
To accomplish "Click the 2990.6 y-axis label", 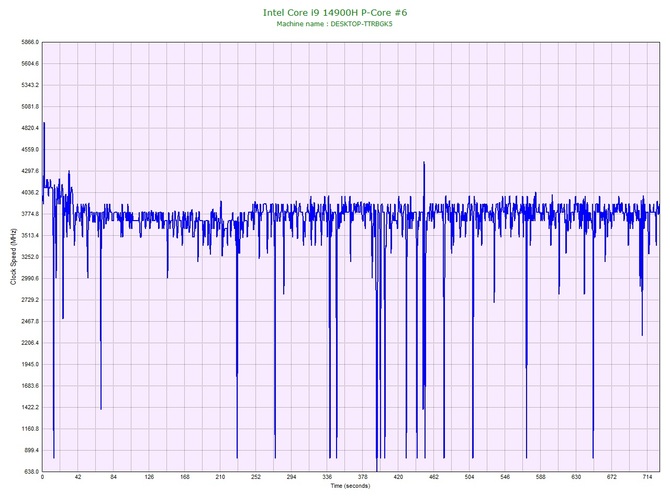I will (30, 279).
